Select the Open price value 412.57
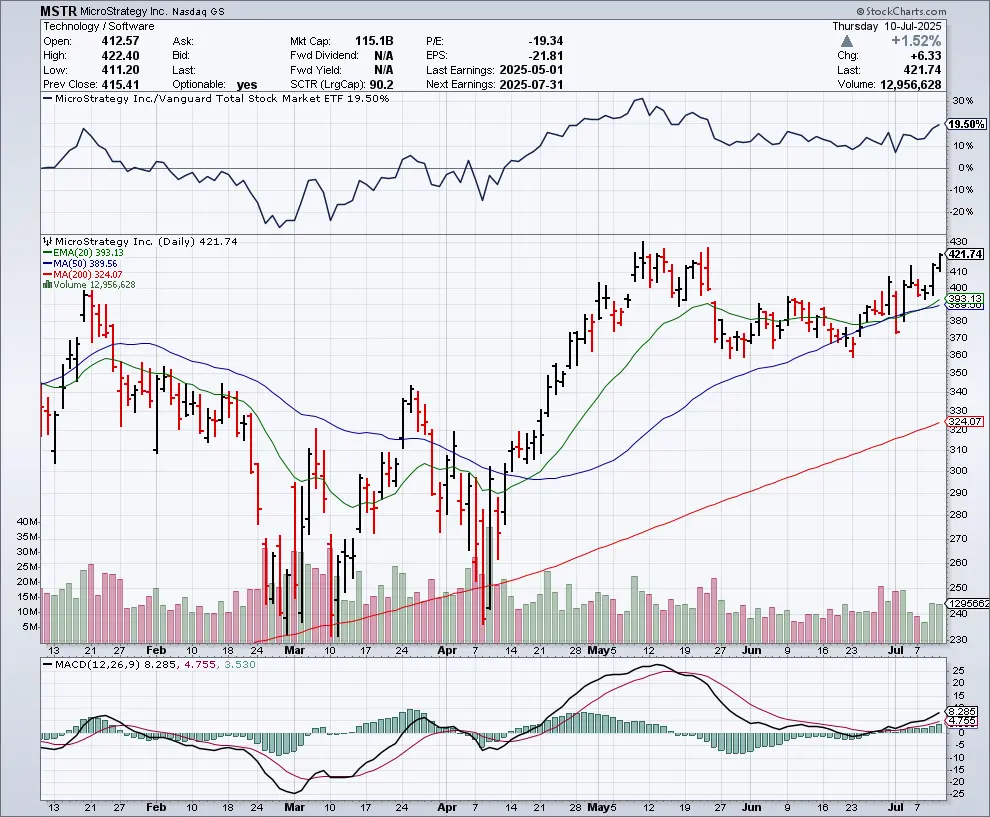The width and height of the screenshot is (990, 817). pos(120,41)
